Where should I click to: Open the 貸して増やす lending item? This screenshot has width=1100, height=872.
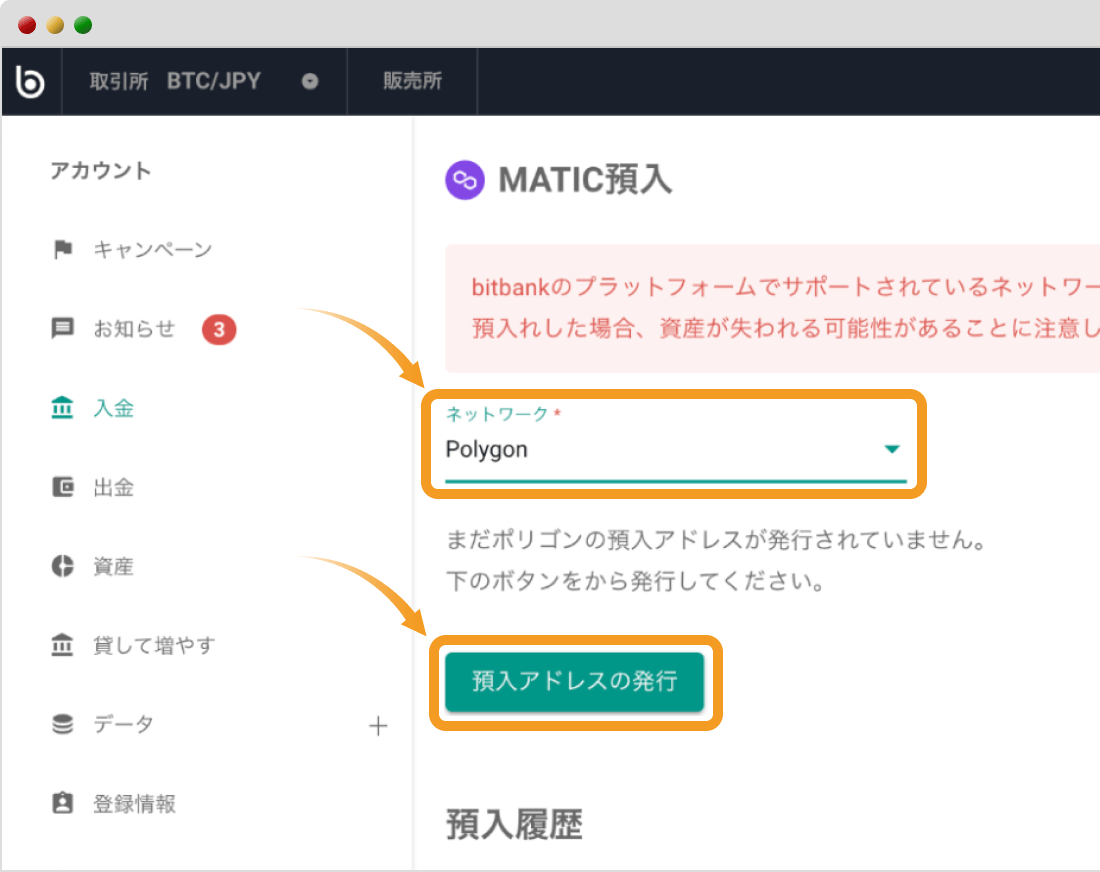(x=154, y=645)
